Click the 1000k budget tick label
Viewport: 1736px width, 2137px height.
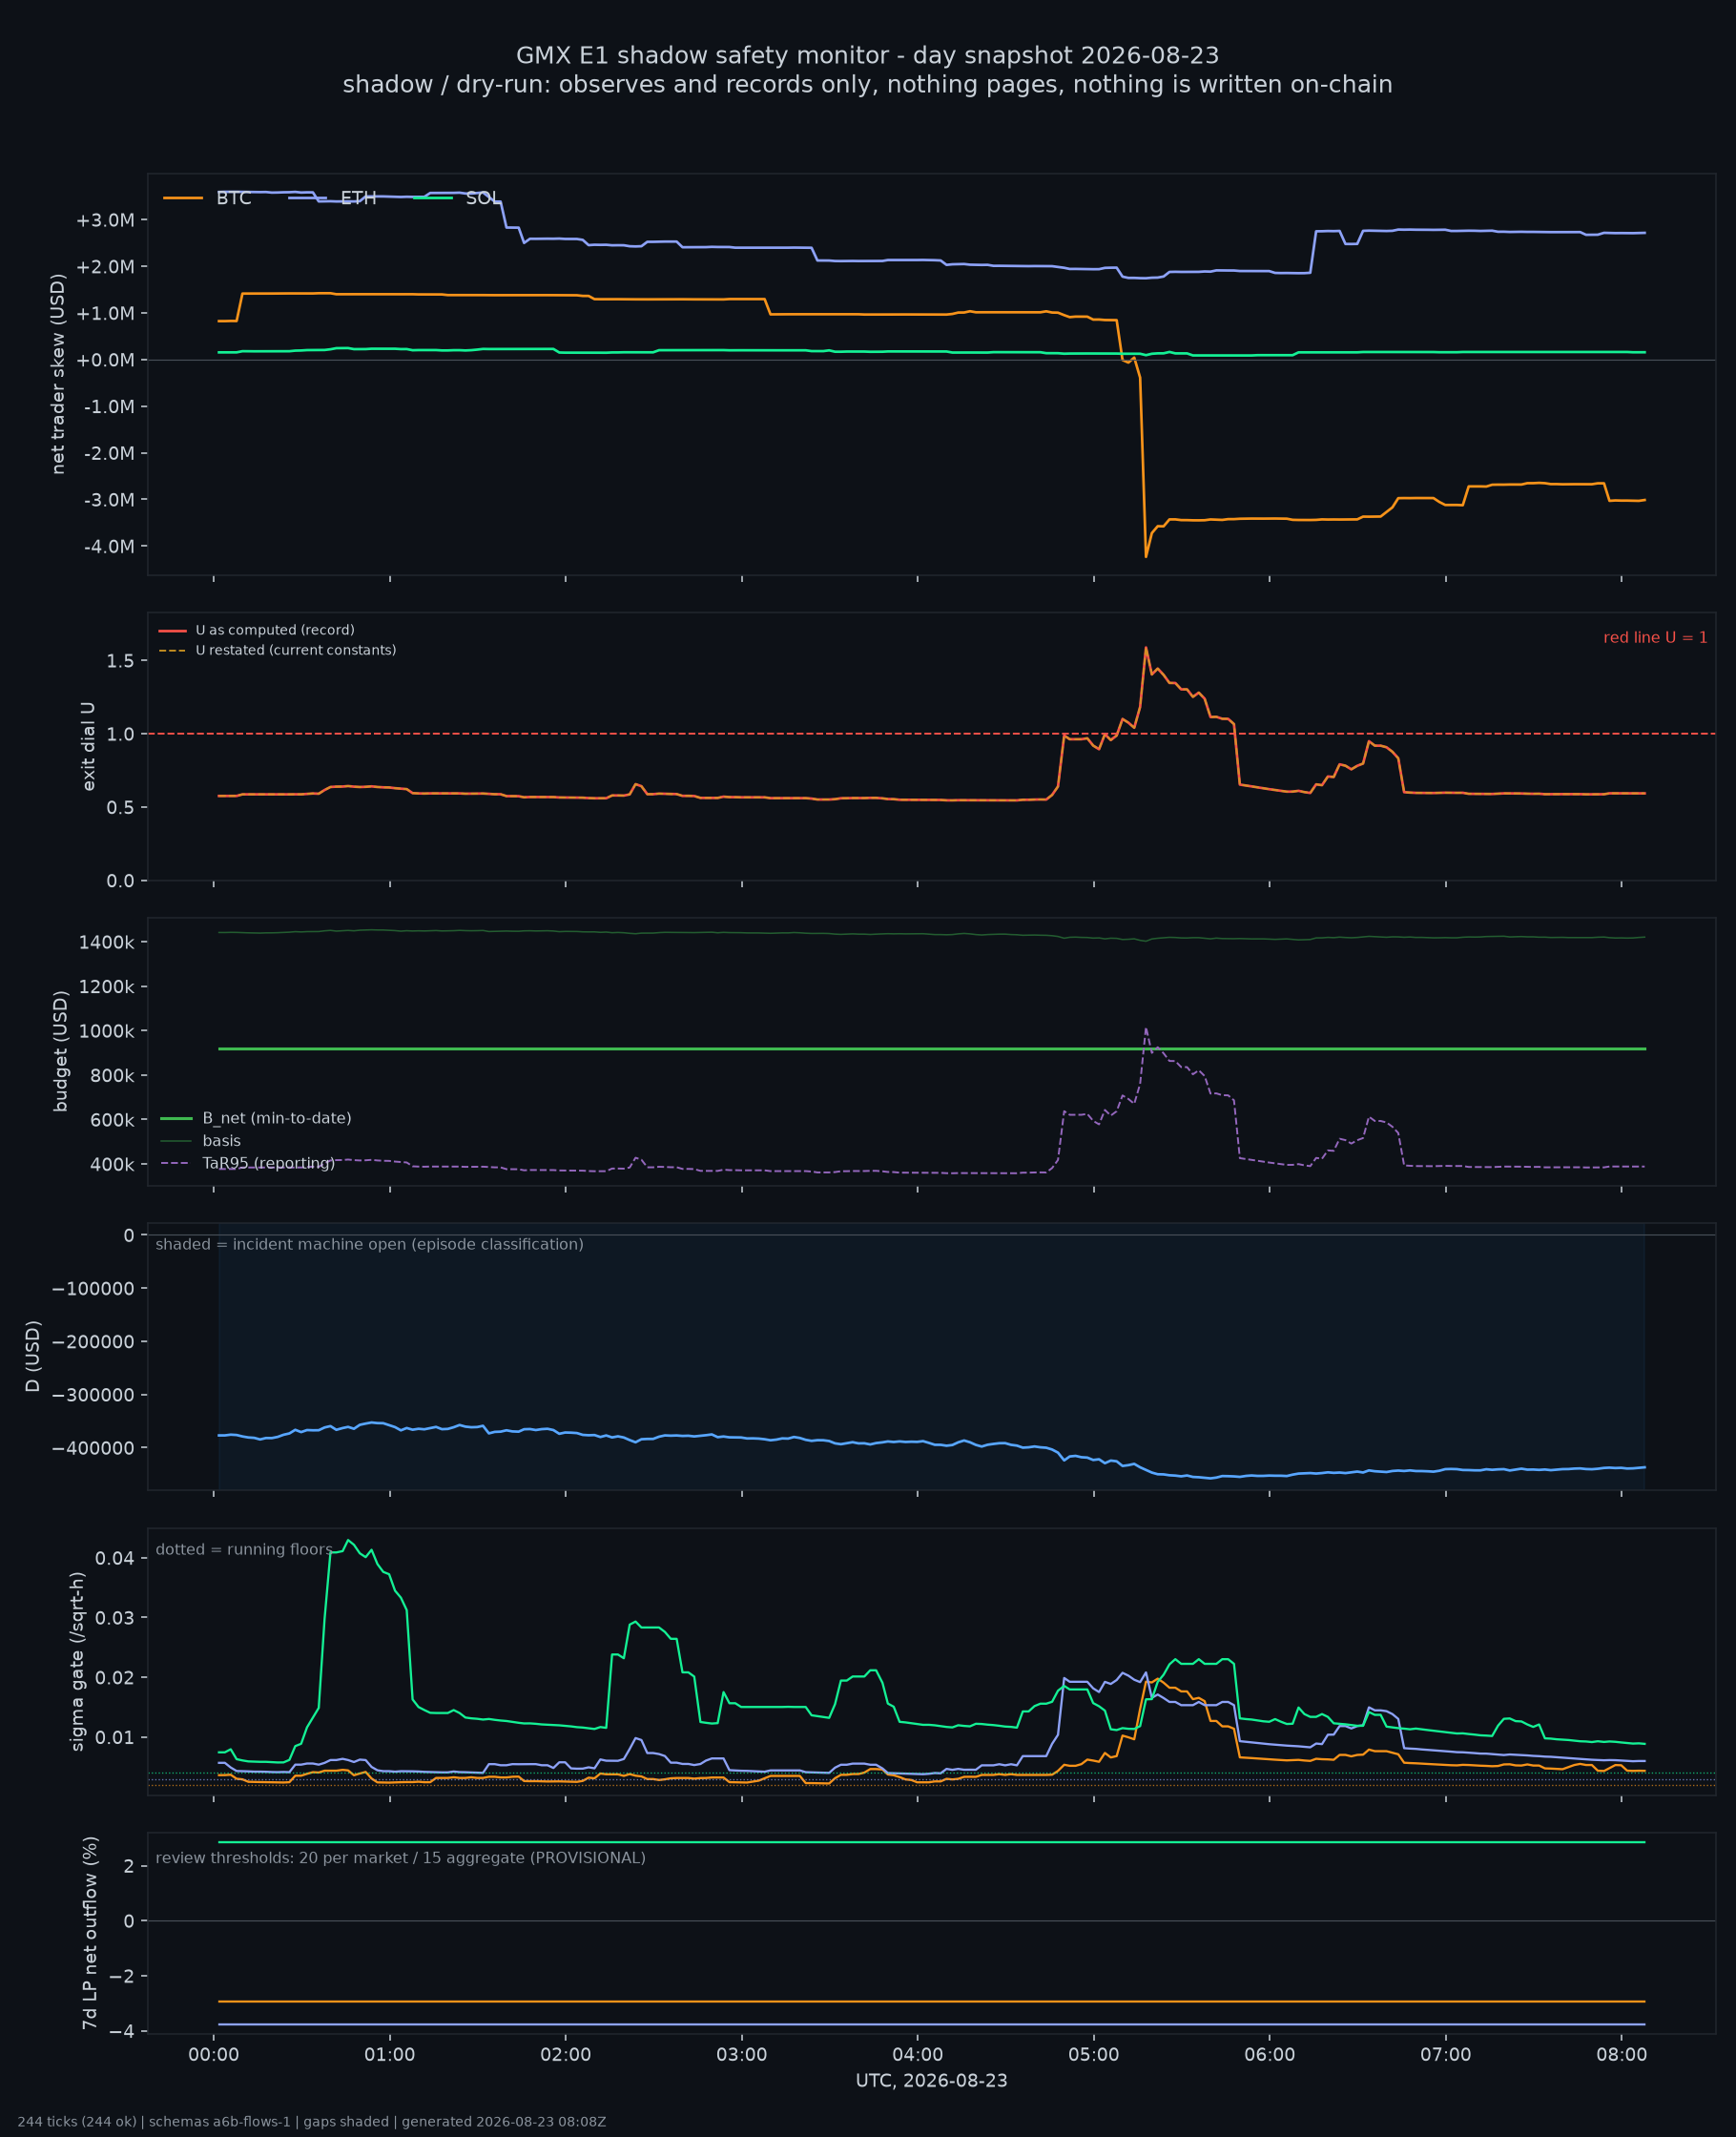point(106,1032)
